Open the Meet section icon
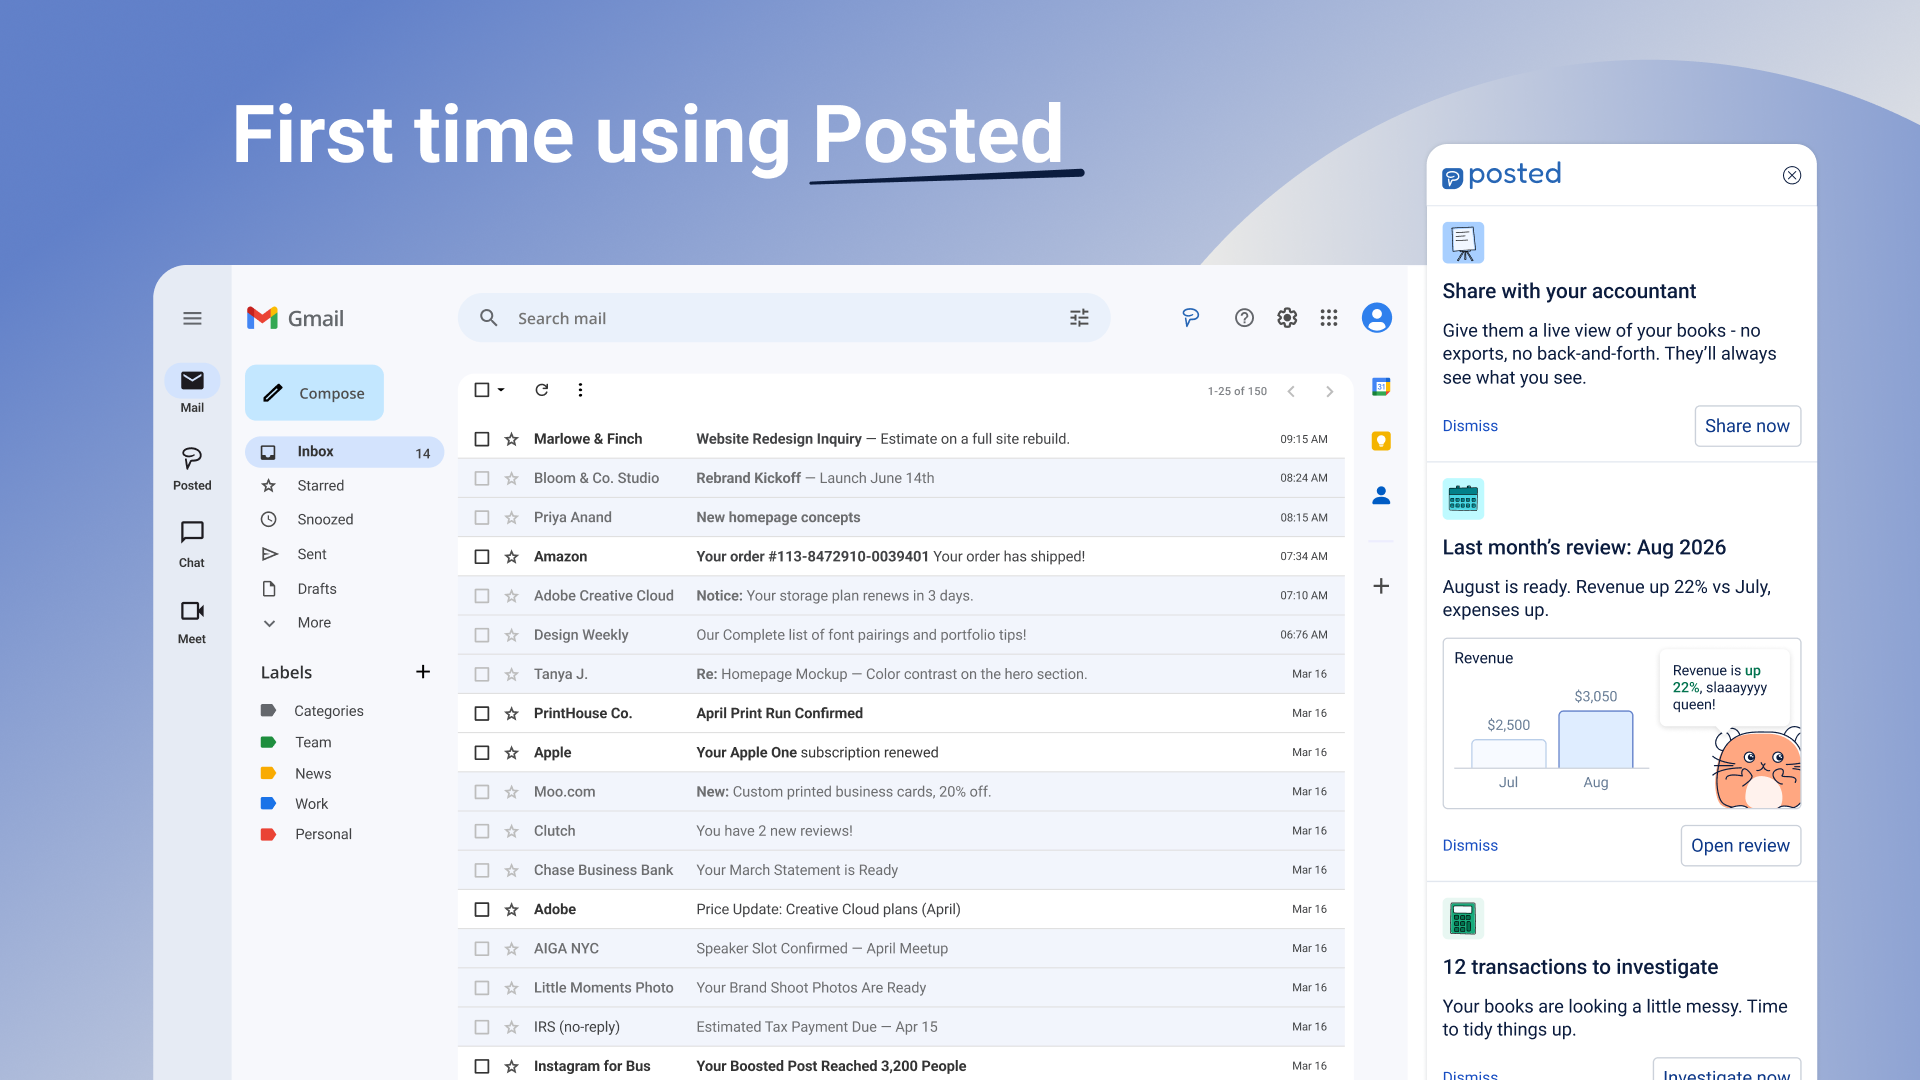The width and height of the screenshot is (1920, 1080). [x=192, y=611]
